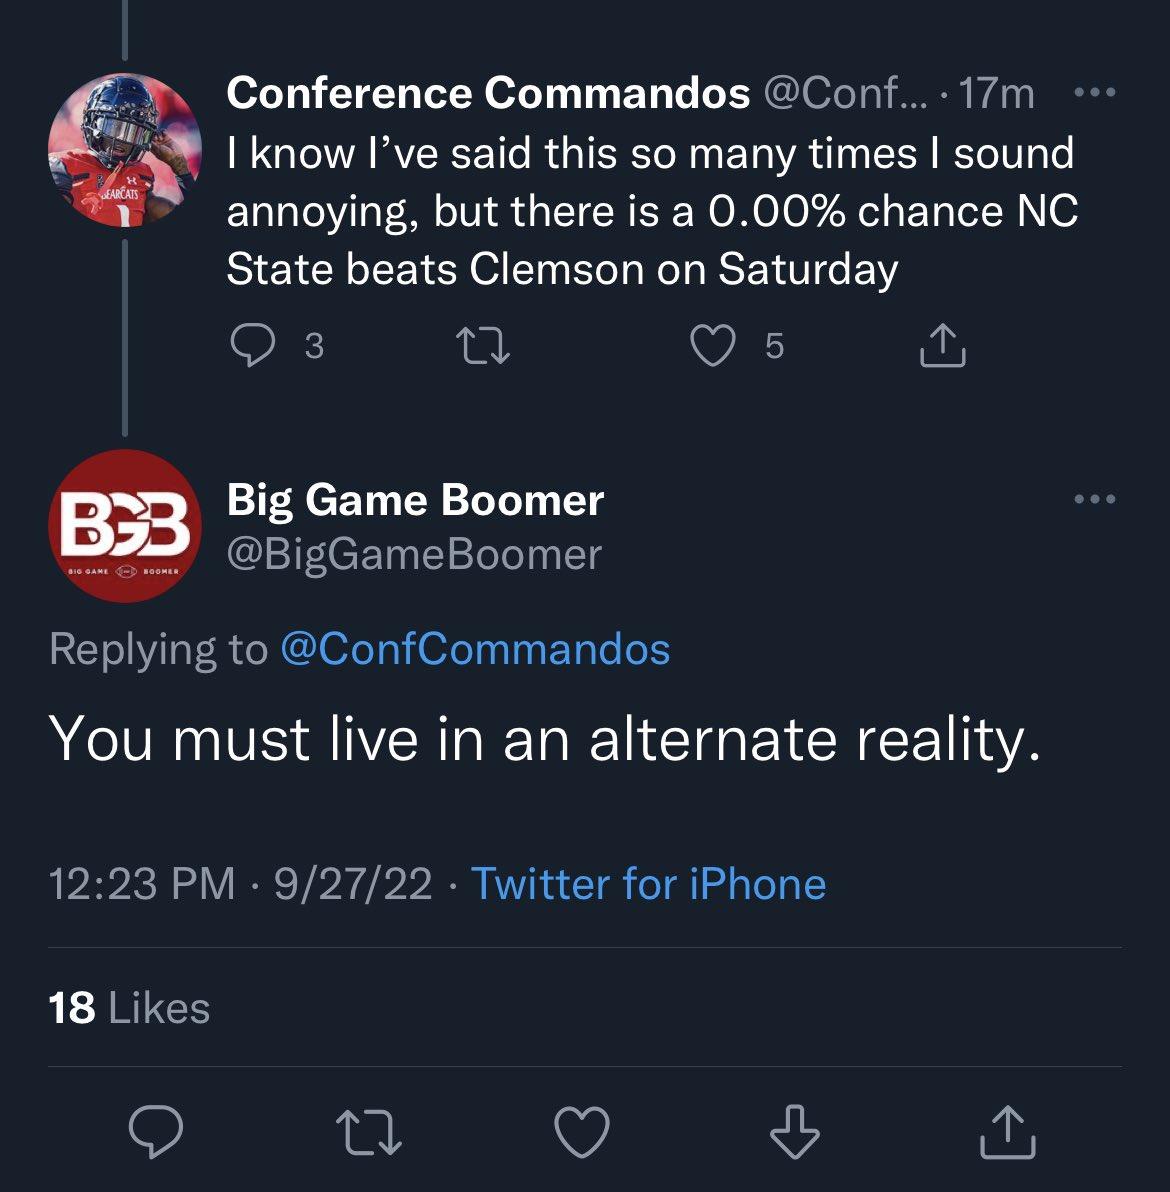Retweet Big Game Boomer's reply
1170x1192 pixels.
[x=368, y=1132]
